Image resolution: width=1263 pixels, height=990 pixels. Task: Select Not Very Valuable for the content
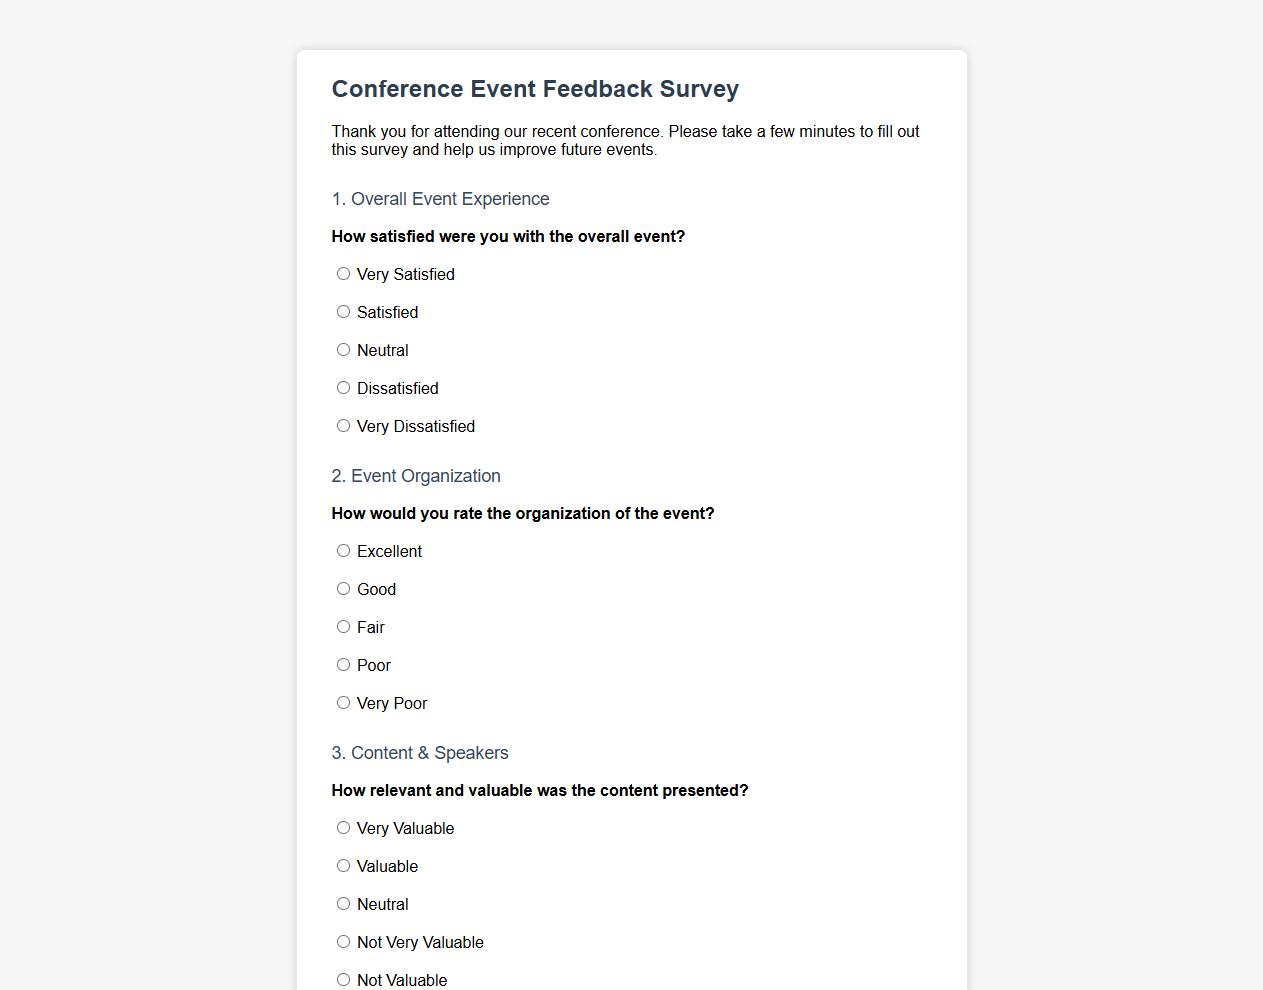[x=343, y=941]
